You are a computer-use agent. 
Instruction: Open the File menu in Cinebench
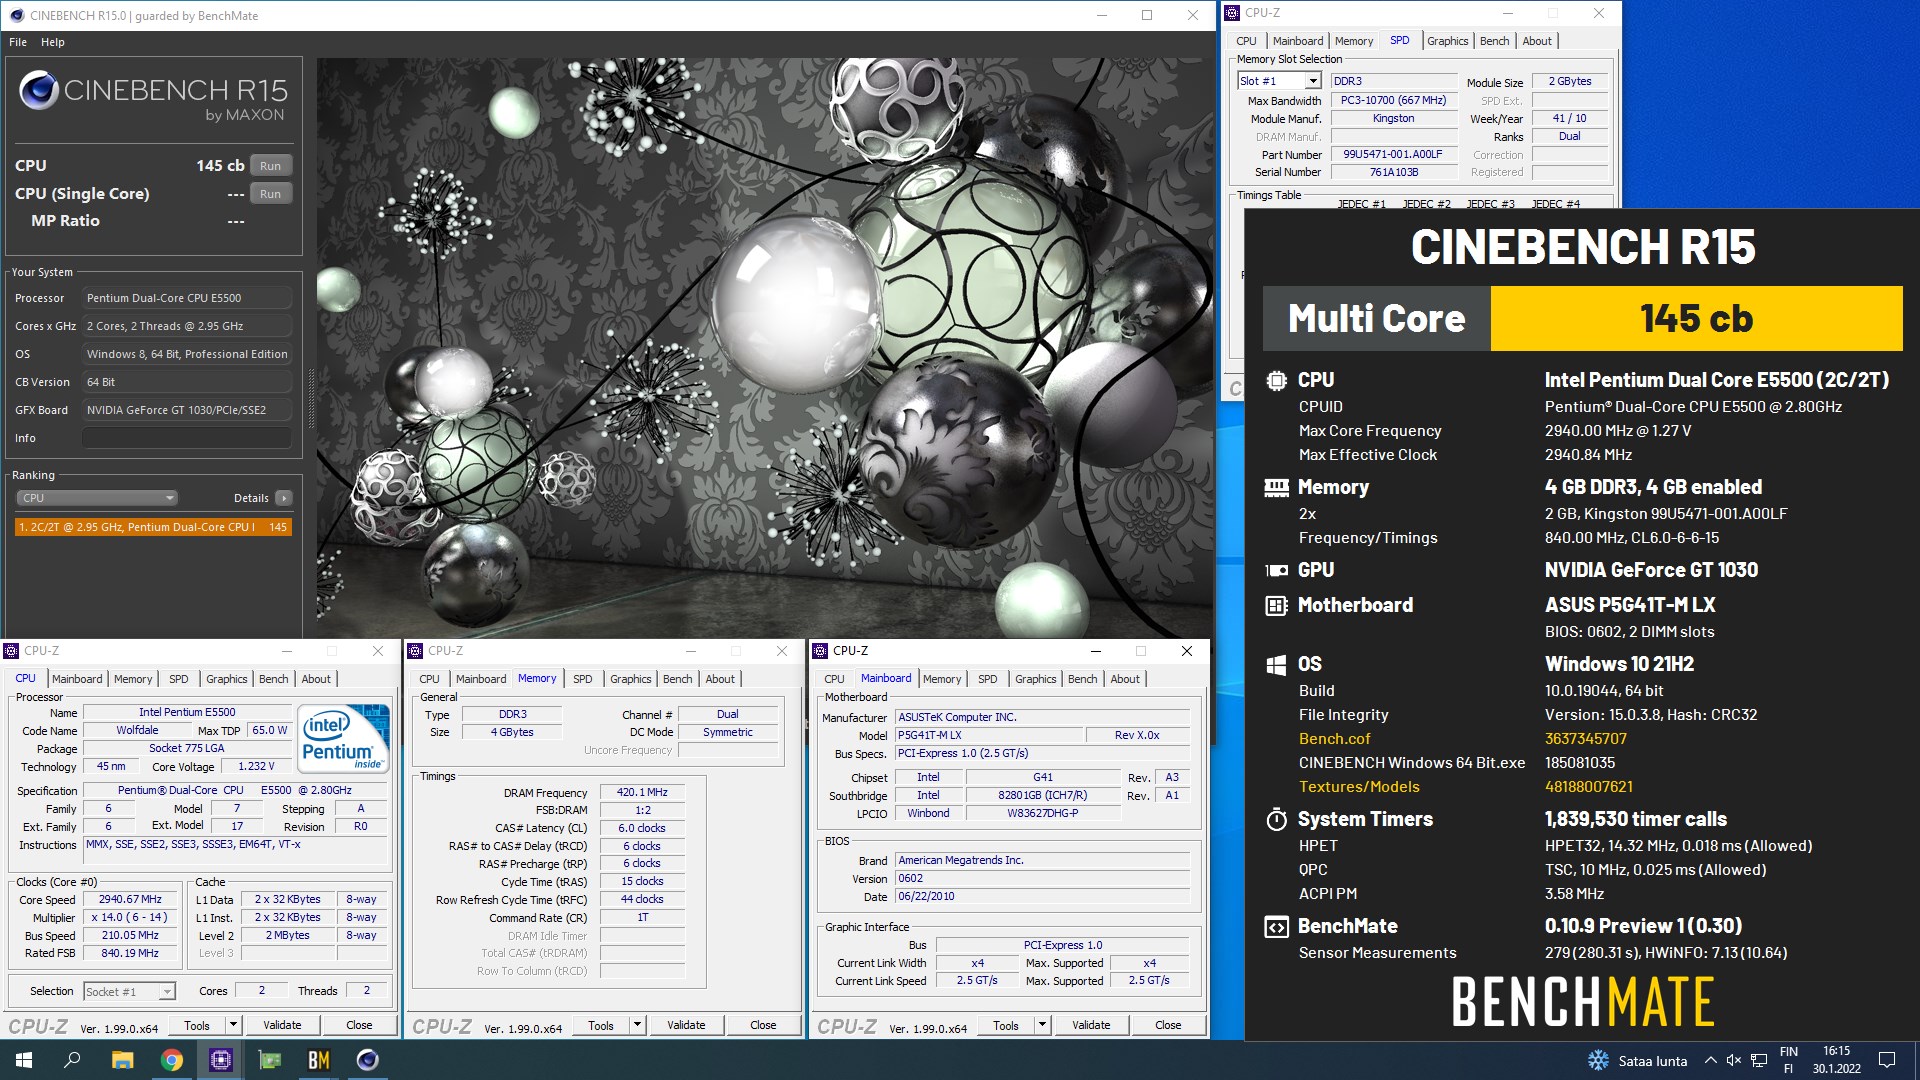[18, 42]
